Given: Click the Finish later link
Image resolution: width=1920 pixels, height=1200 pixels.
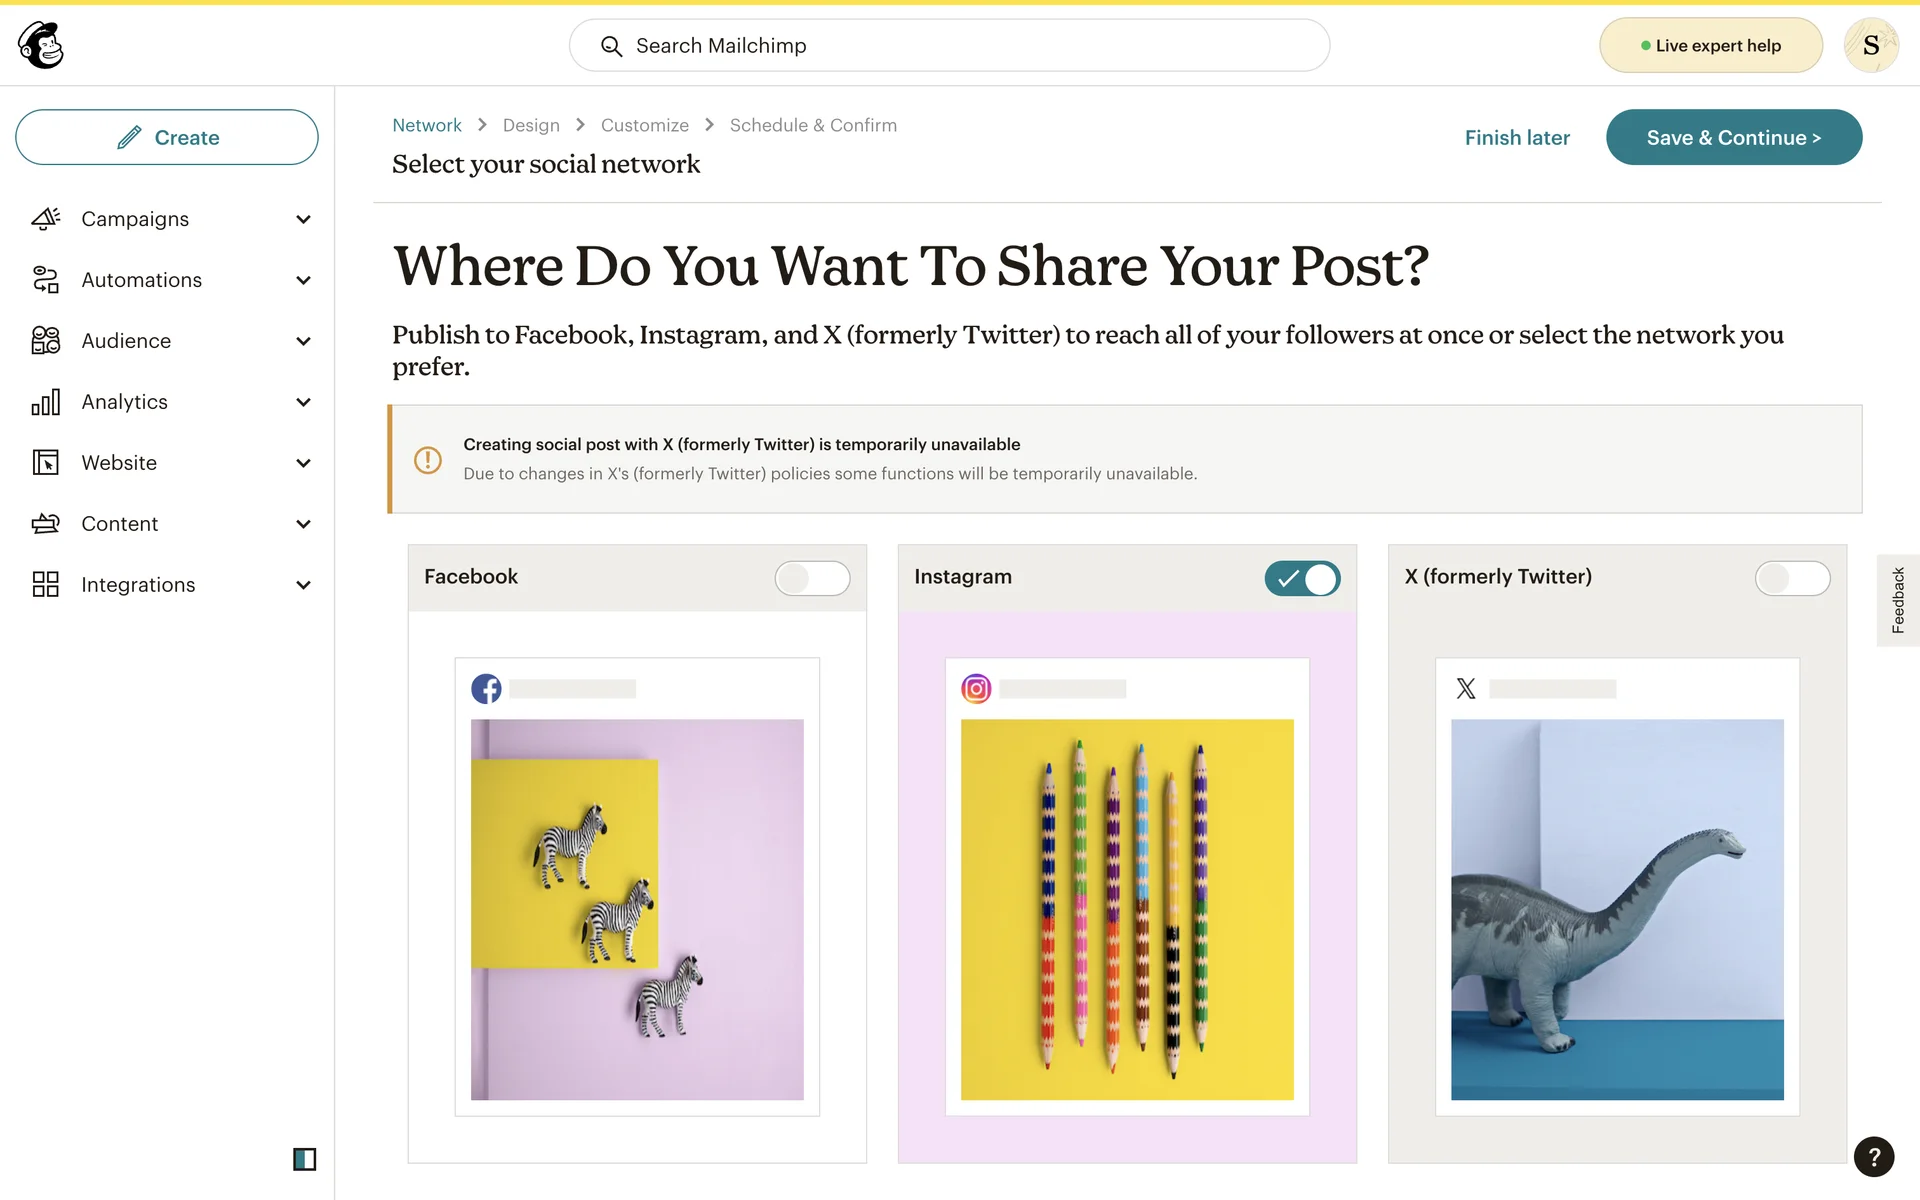Looking at the screenshot, I should 1517,138.
